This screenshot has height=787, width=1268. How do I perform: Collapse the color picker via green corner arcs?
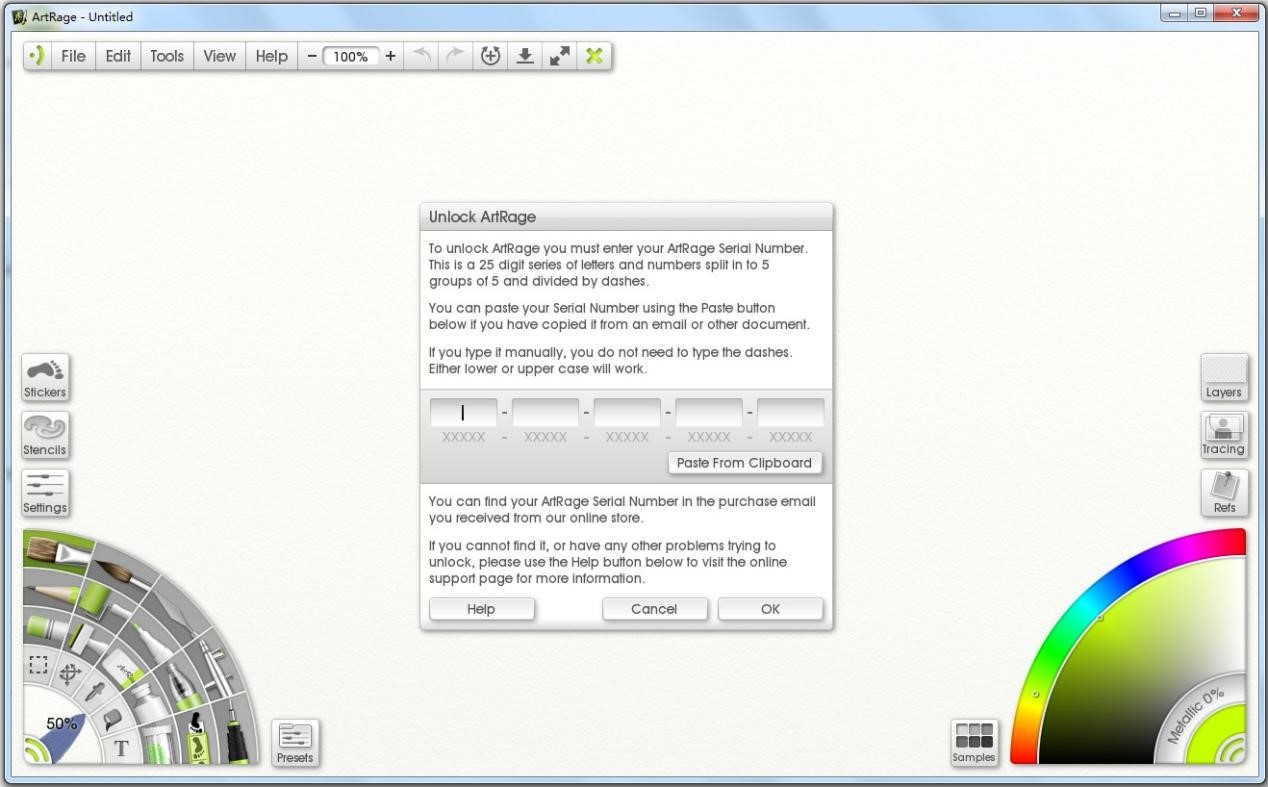tap(1231, 750)
